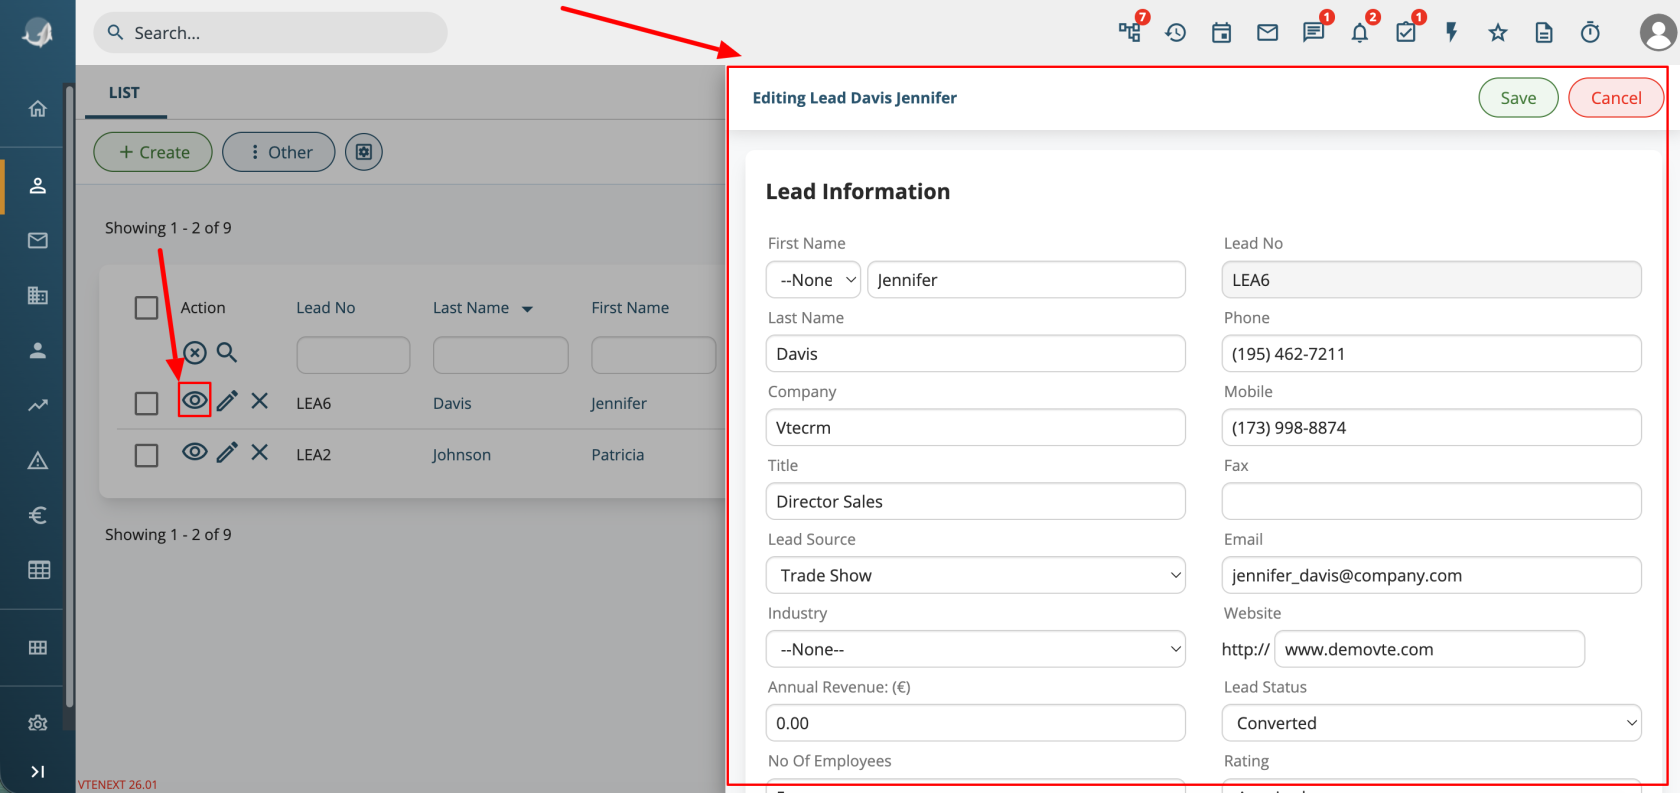Open the Leads person-outline sidebar icon

tap(38, 186)
